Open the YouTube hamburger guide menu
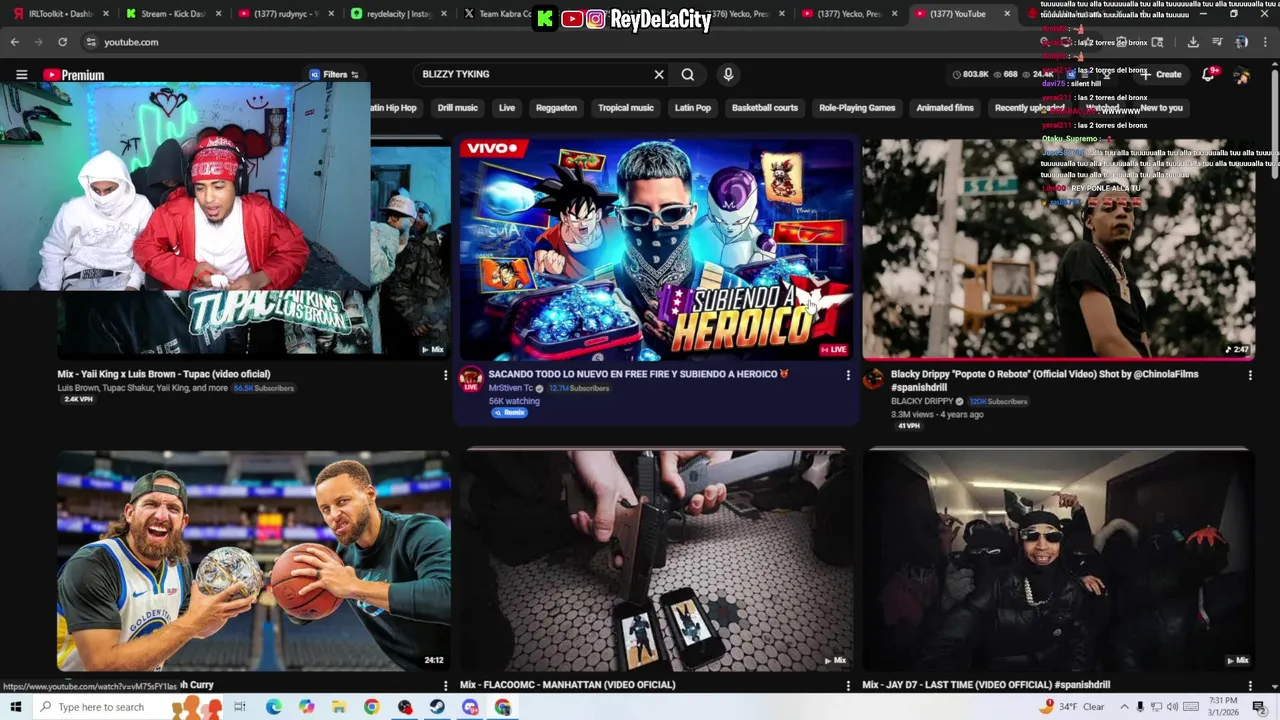The width and height of the screenshot is (1280, 720). pyautogui.click(x=21, y=74)
